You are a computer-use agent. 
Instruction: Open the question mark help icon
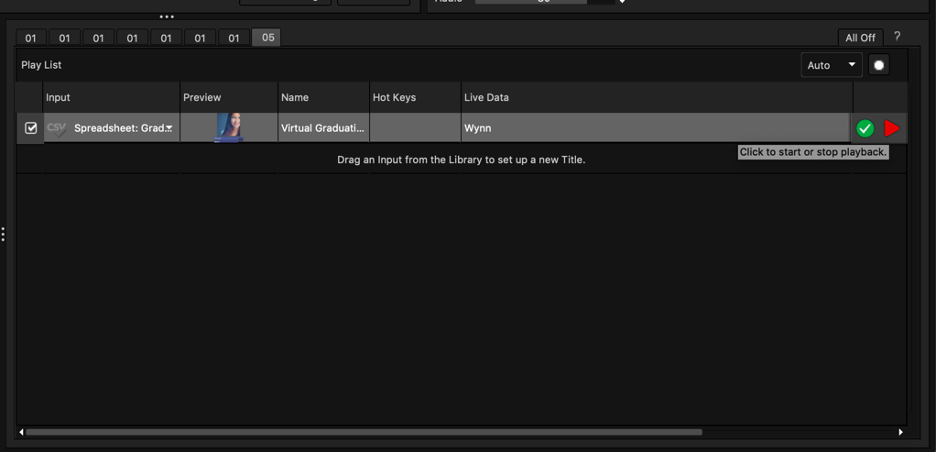coord(897,36)
